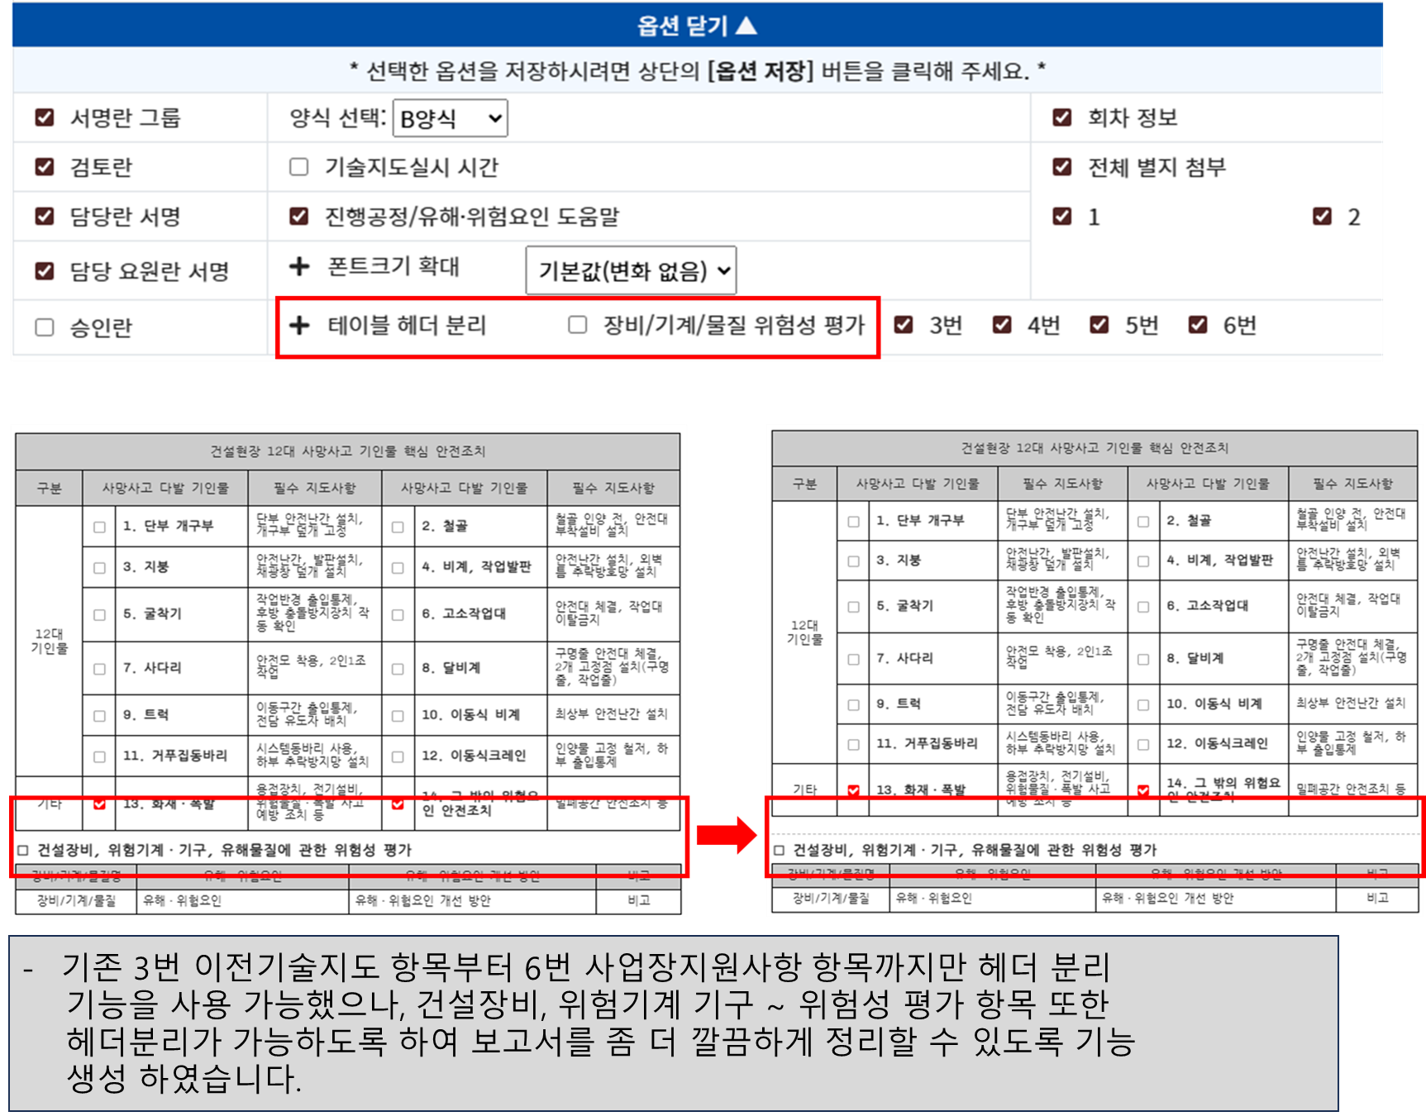The height and width of the screenshot is (1117, 1426).
Task: Click the 옵션 닫기 collapse bar
Action: click(x=697, y=24)
